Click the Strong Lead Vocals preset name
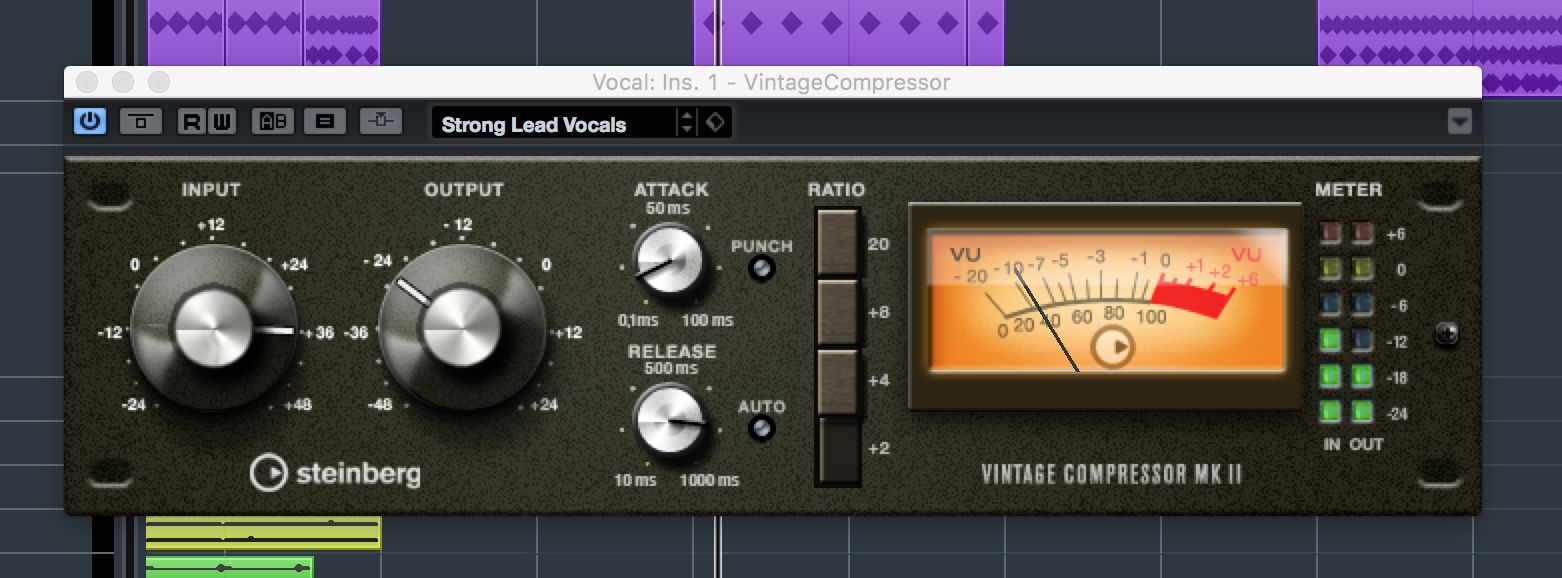The height and width of the screenshot is (578, 1562). tap(550, 124)
